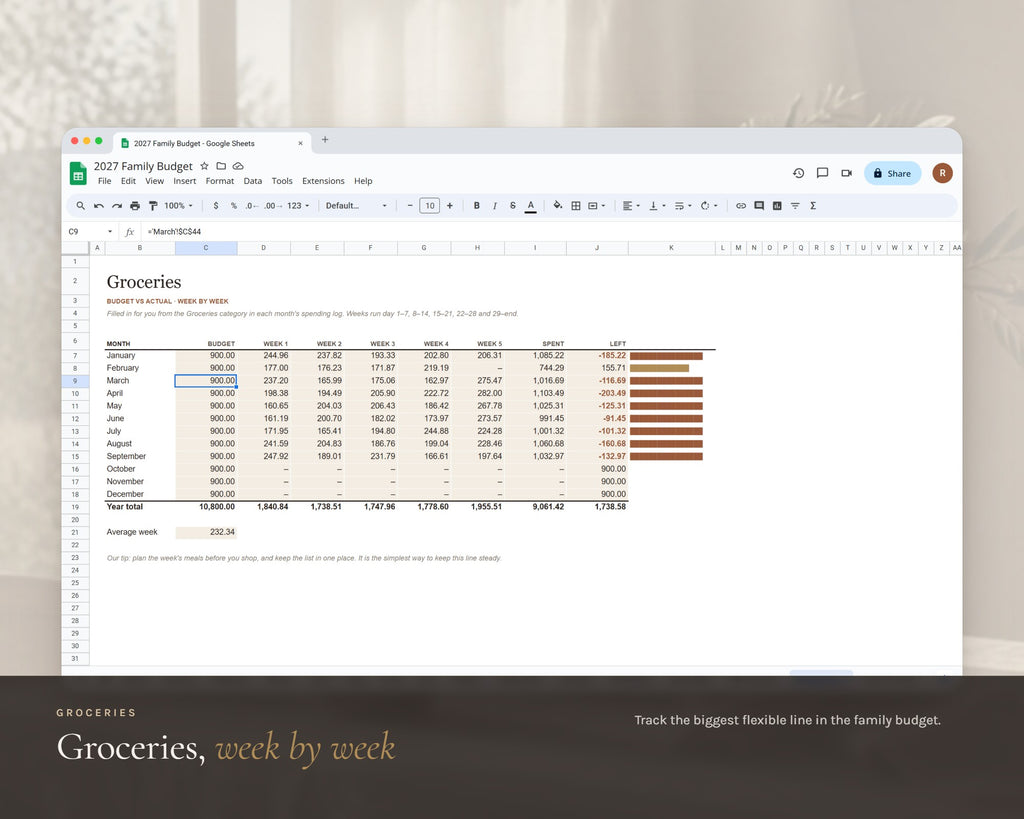Open the Insert menu

185,181
